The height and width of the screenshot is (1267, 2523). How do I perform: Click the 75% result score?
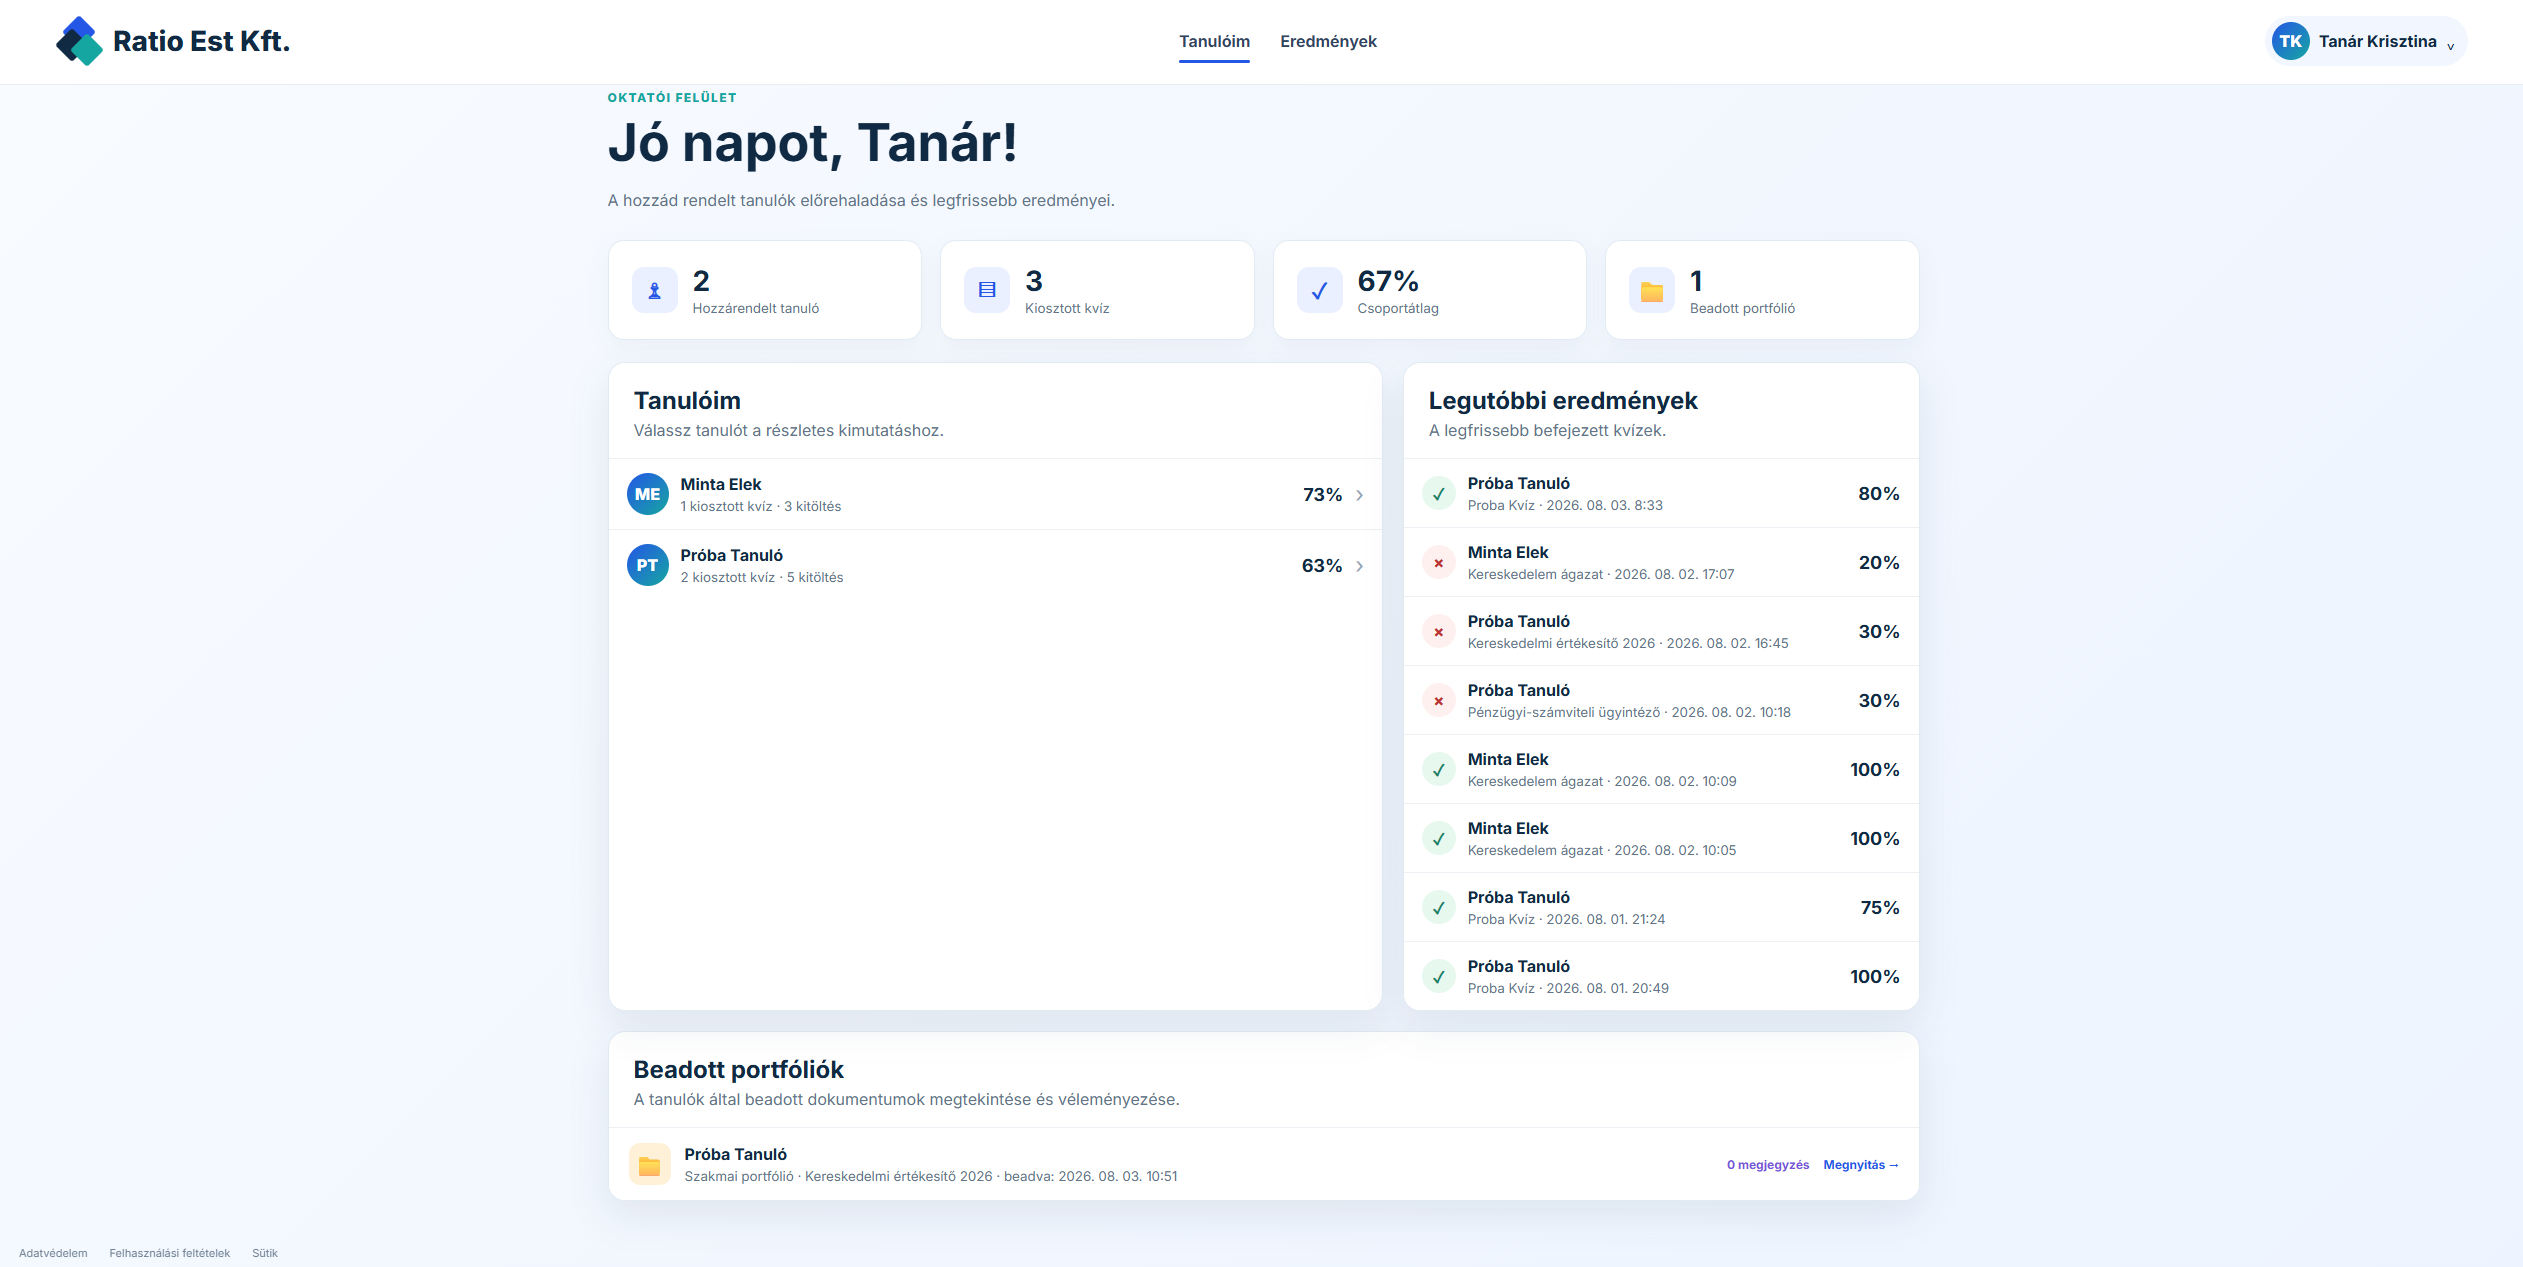[x=1880, y=908]
